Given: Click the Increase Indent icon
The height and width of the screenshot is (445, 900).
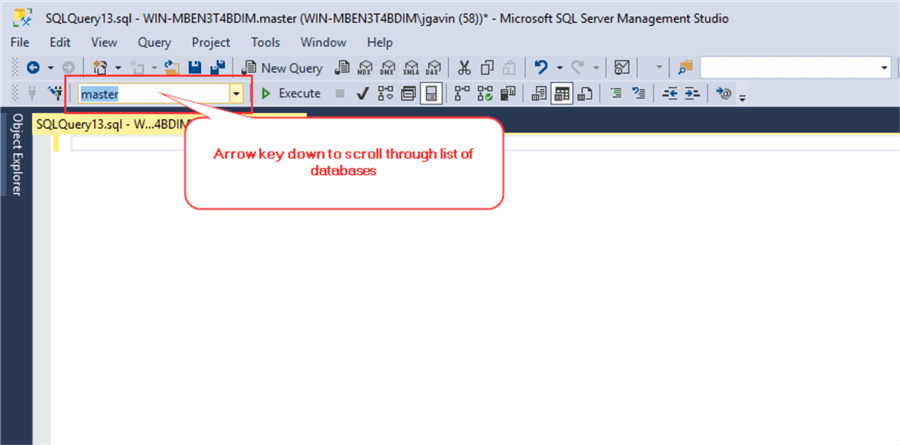Looking at the screenshot, I should pos(693,93).
